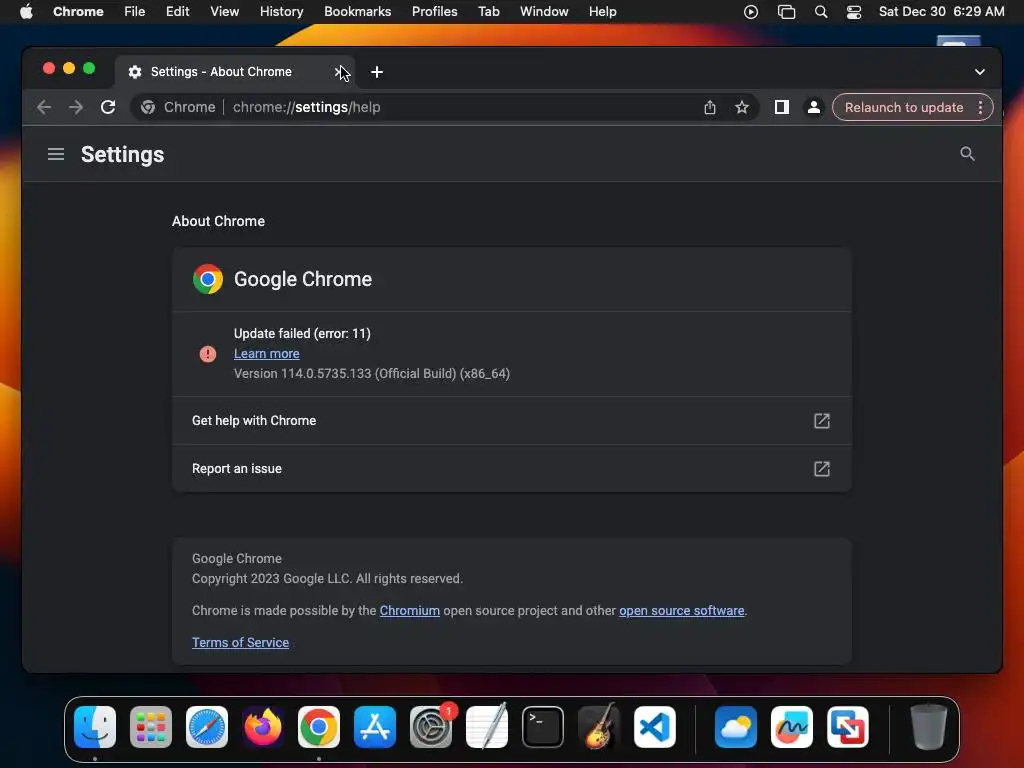
Task: Open Safari from the Dock
Action: coord(207,727)
